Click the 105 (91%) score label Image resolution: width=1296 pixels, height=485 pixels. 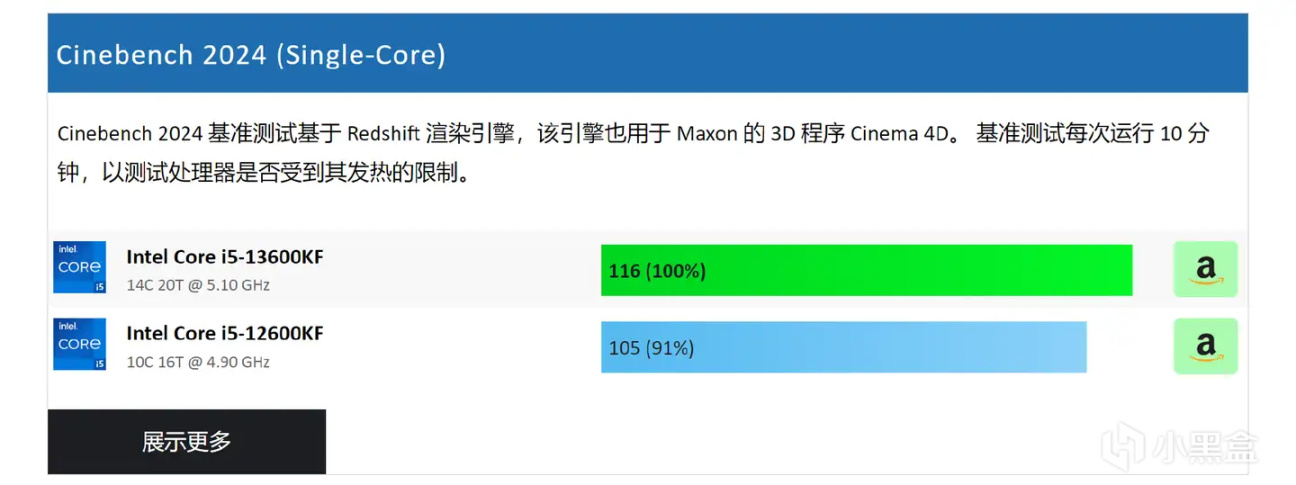(x=651, y=348)
